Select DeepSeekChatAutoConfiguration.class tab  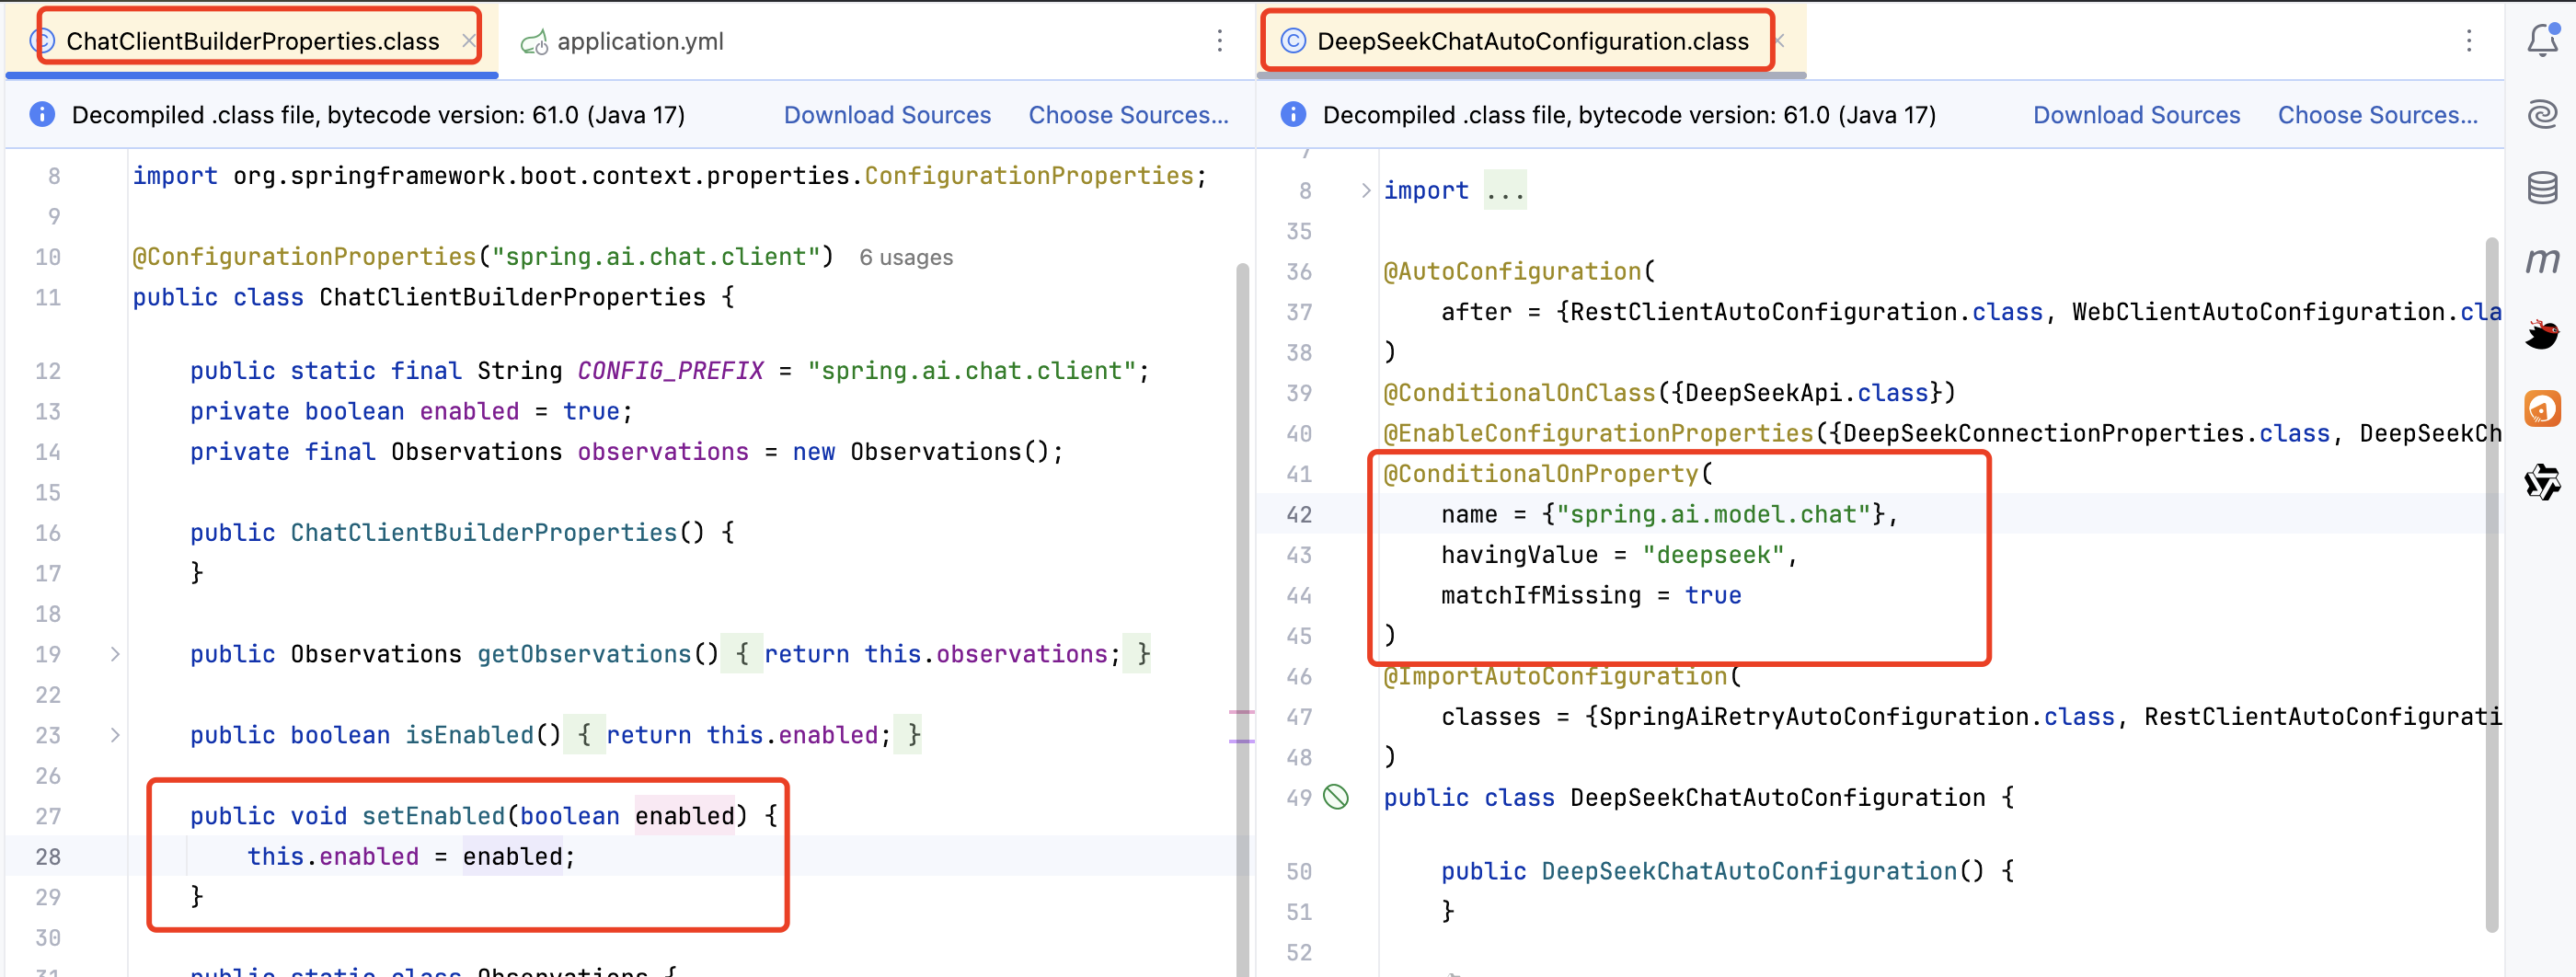click(x=1532, y=41)
